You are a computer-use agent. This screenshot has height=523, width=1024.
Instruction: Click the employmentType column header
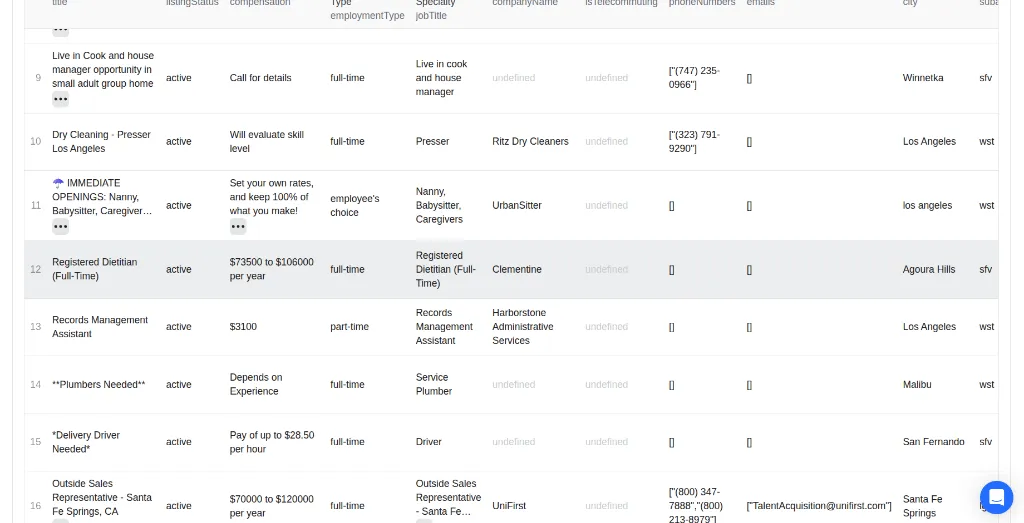[x=367, y=16]
